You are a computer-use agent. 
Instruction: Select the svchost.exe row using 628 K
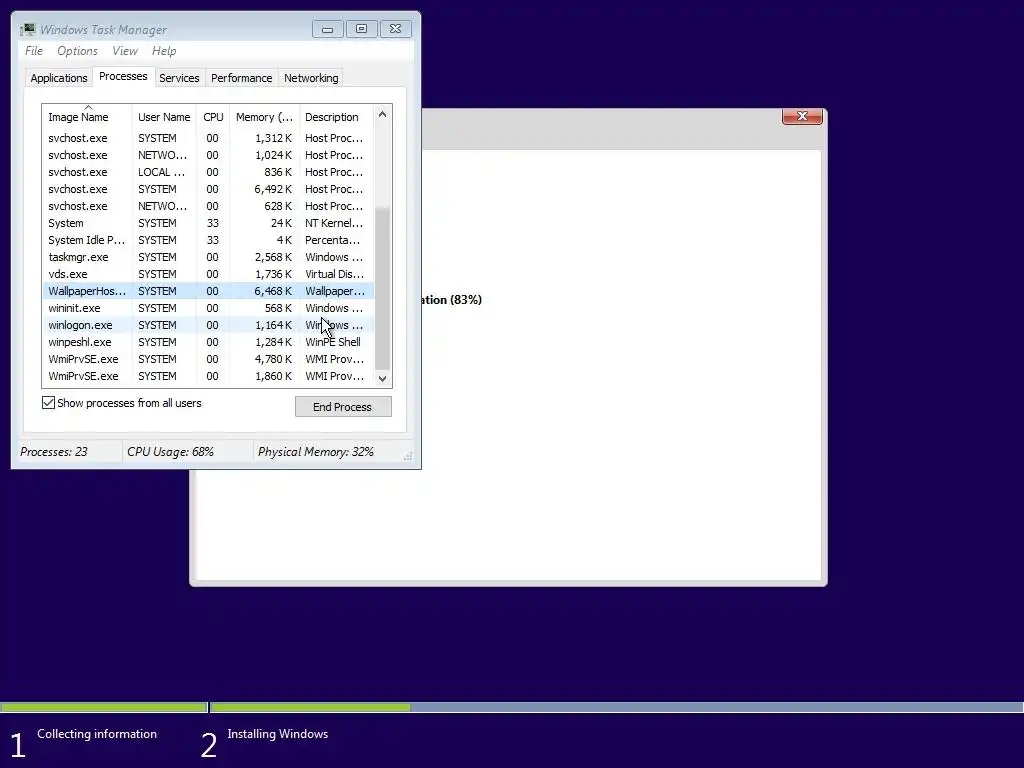(208, 206)
